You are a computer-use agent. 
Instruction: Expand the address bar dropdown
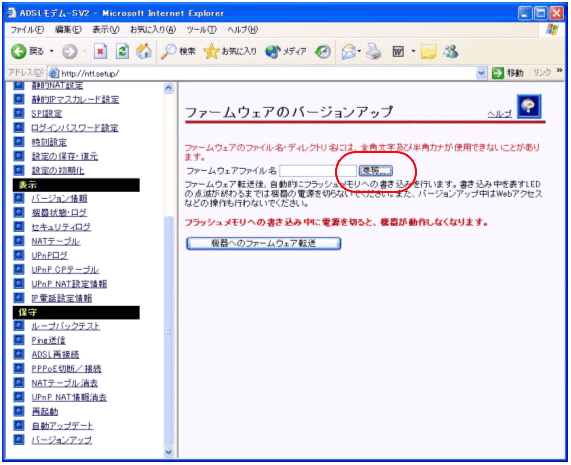tap(481, 73)
